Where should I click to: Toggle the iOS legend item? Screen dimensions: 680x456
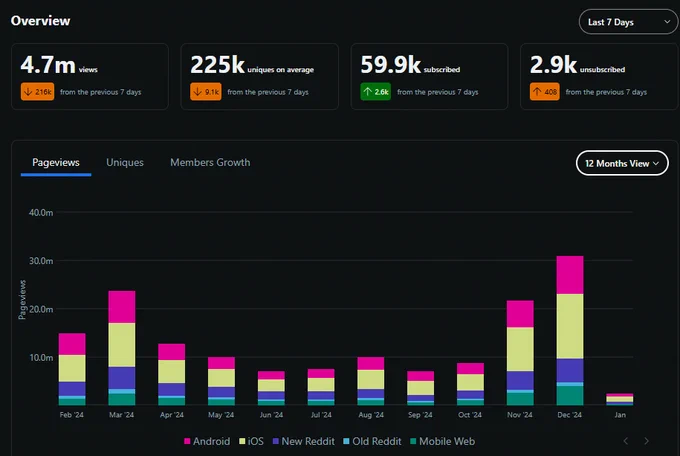pos(251,441)
